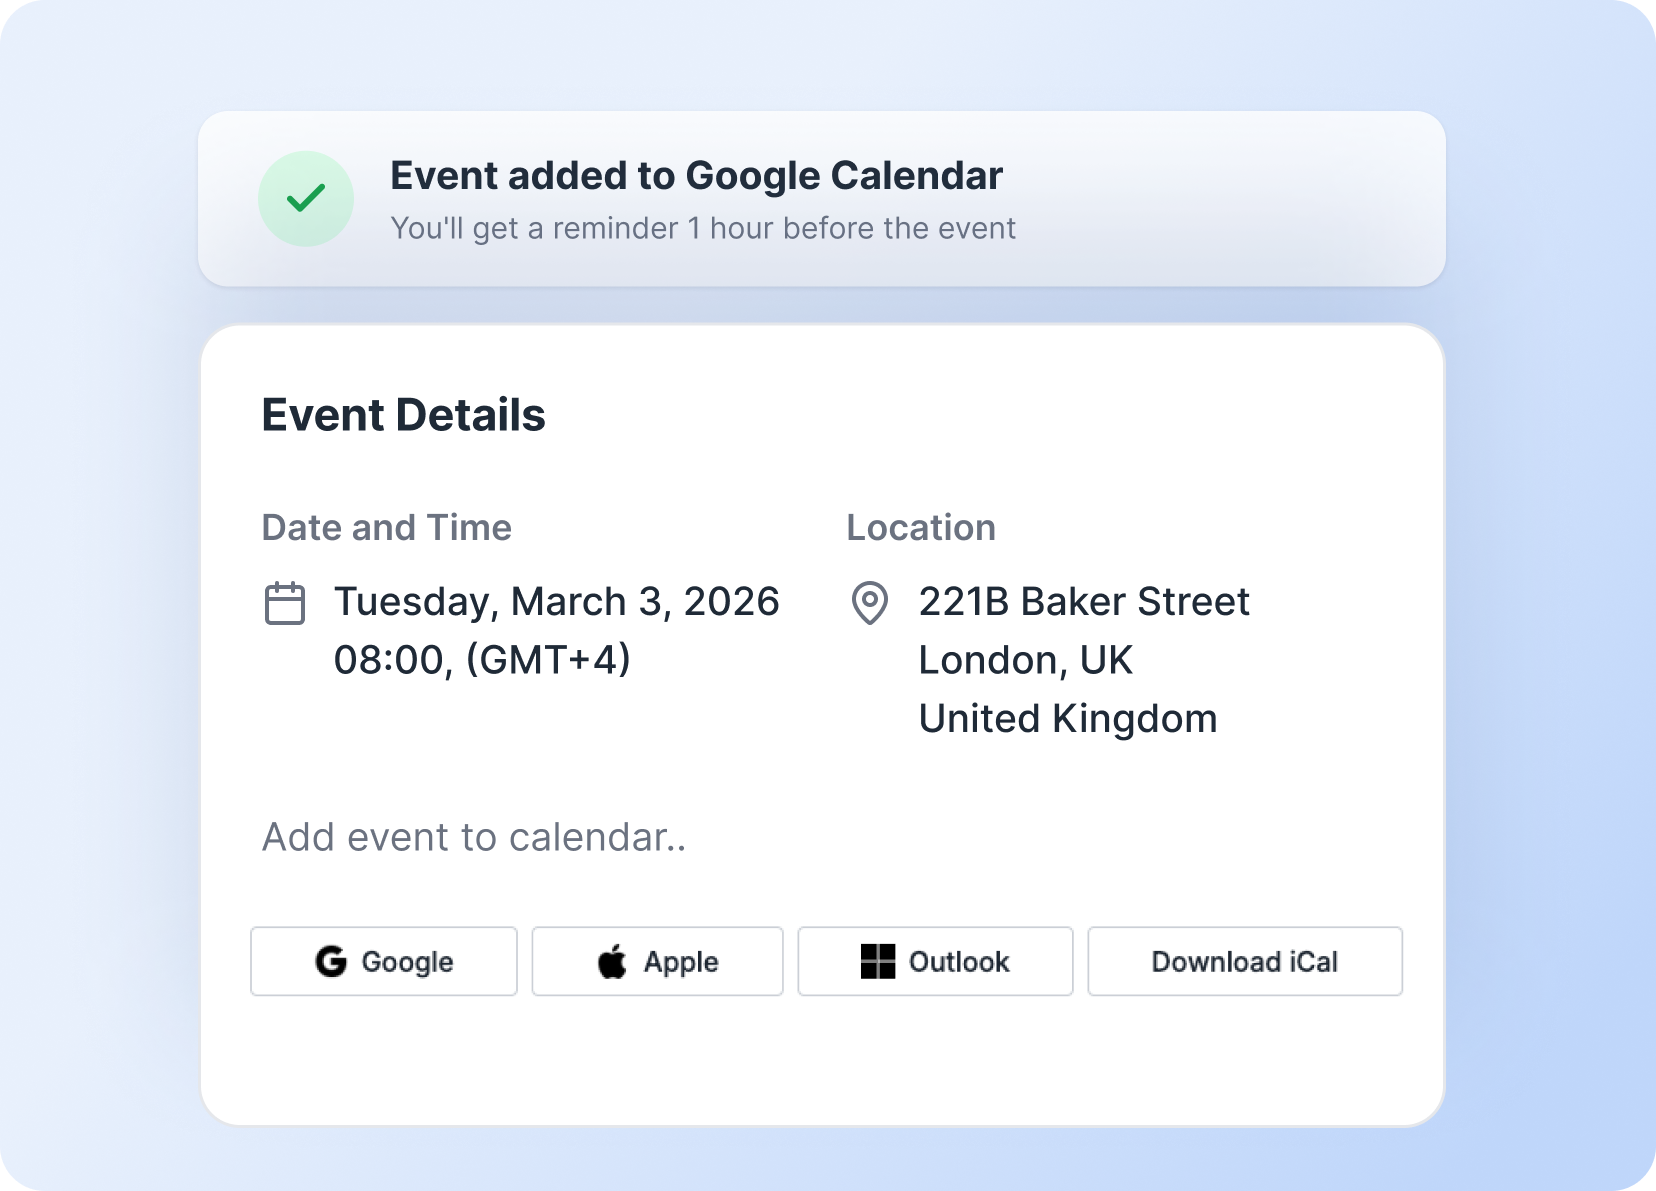This screenshot has width=1656, height=1191.
Task: Add event using the Apple button
Action: 657,961
